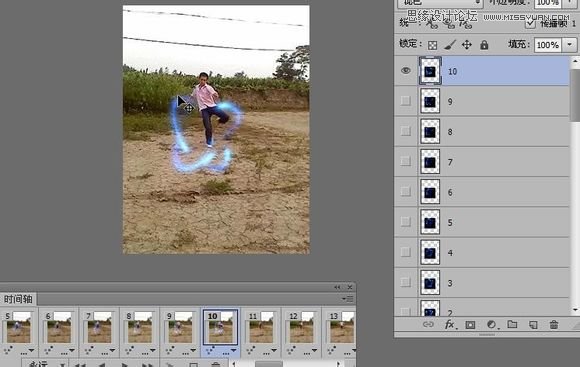Click disposal method icon under frame 5
The width and height of the screenshot is (580, 367).
point(8,350)
